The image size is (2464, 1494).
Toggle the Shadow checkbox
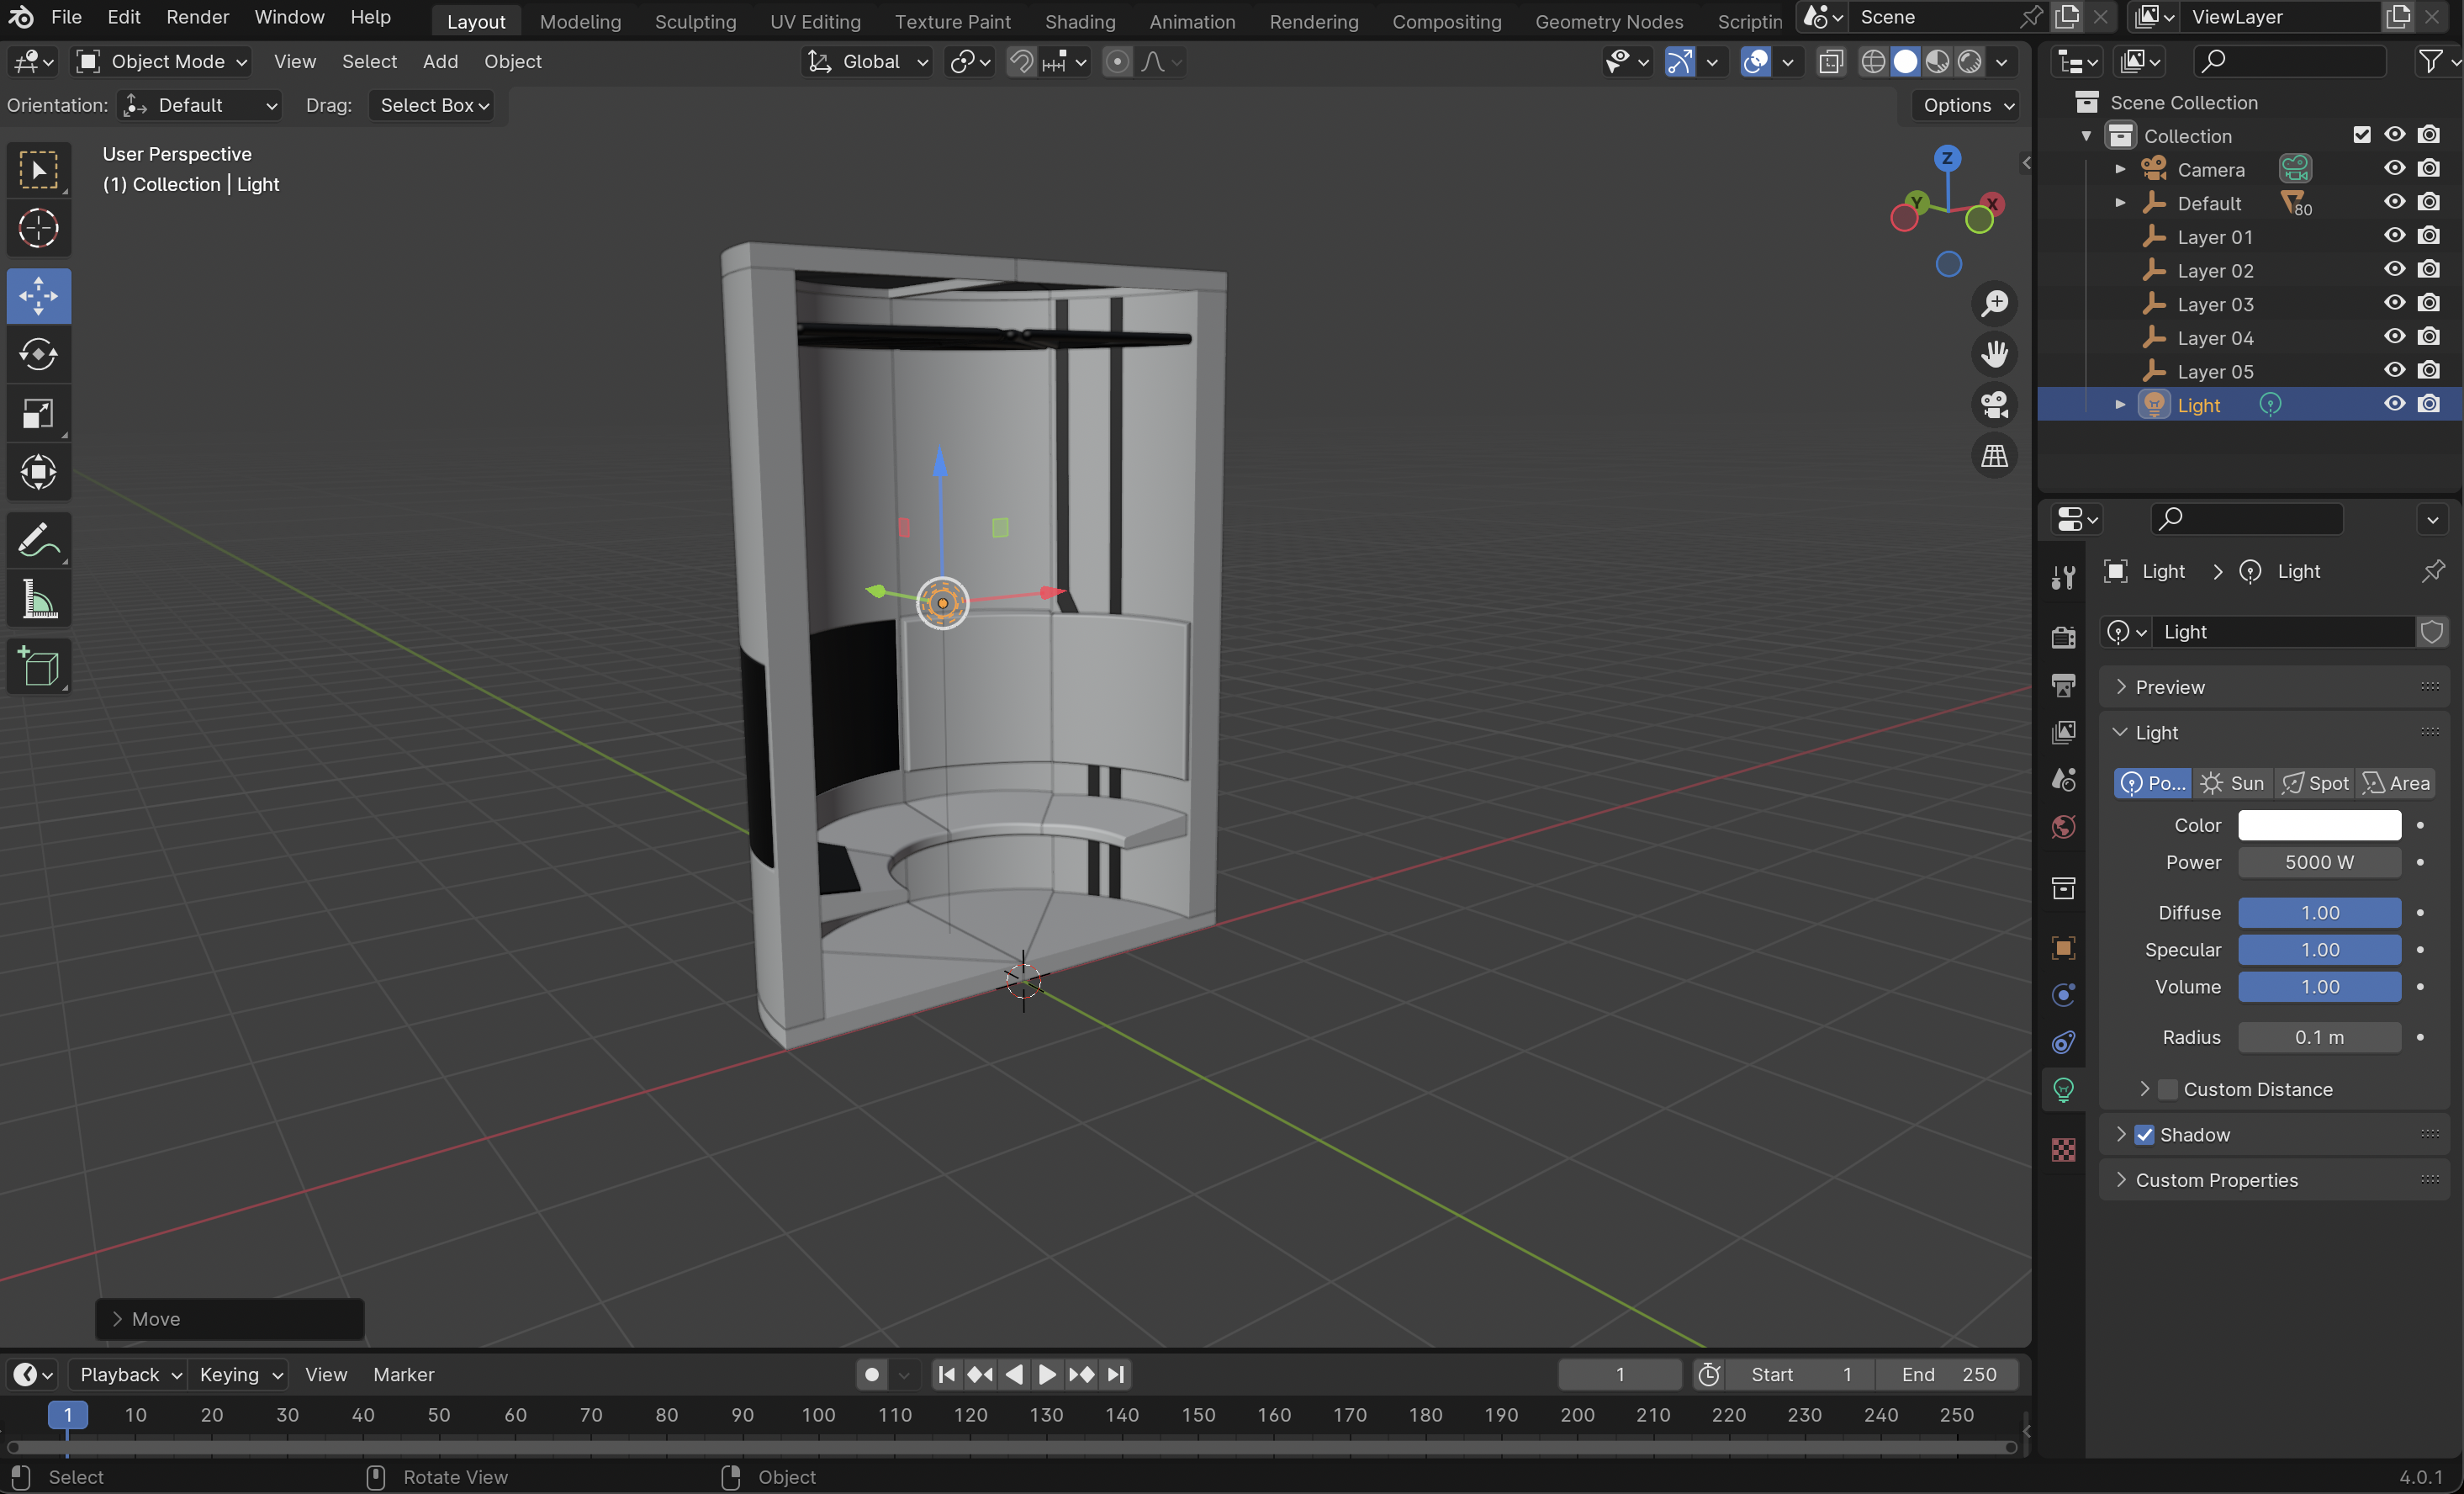pyautogui.click(x=2144, y=1134)
